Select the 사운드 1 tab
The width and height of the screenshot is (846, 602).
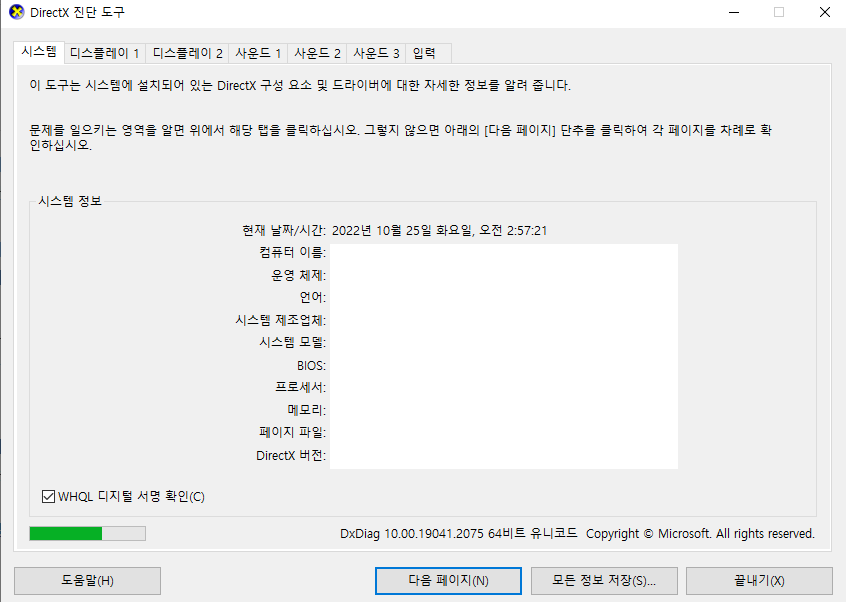pyautogui.click(x=258, y=53)
